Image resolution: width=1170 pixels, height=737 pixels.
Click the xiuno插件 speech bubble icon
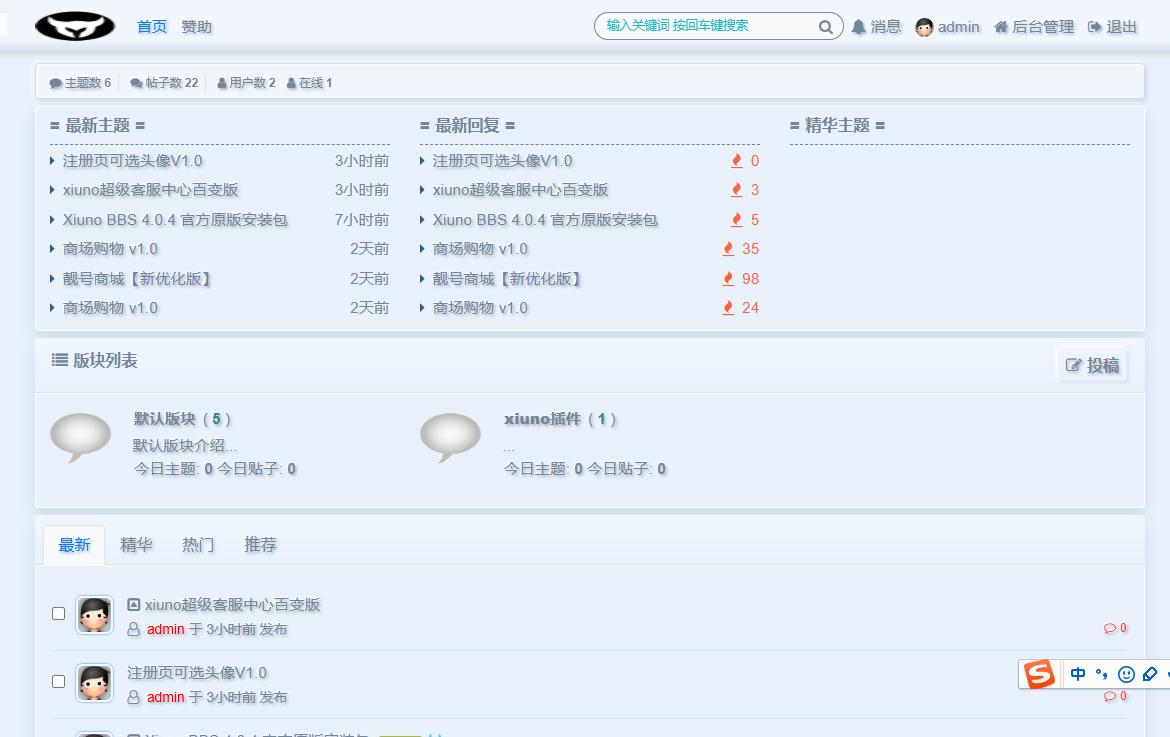coord(450,437)
